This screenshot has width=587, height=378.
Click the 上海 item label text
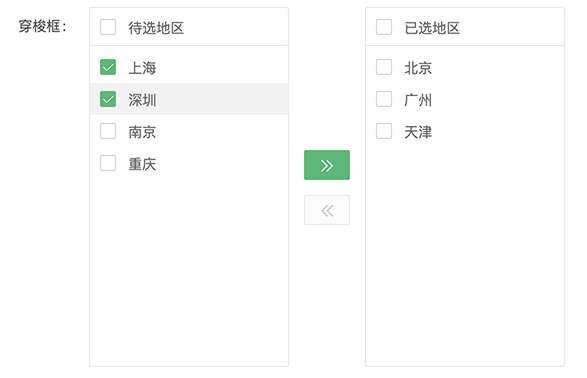point(142,68)
